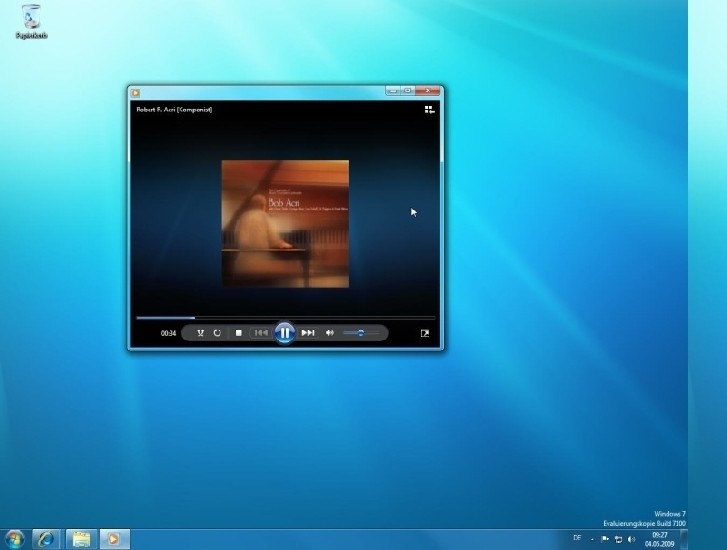Click the Windows Media Player title icon
Screen dimensions: 727x550
click(135, 93)
